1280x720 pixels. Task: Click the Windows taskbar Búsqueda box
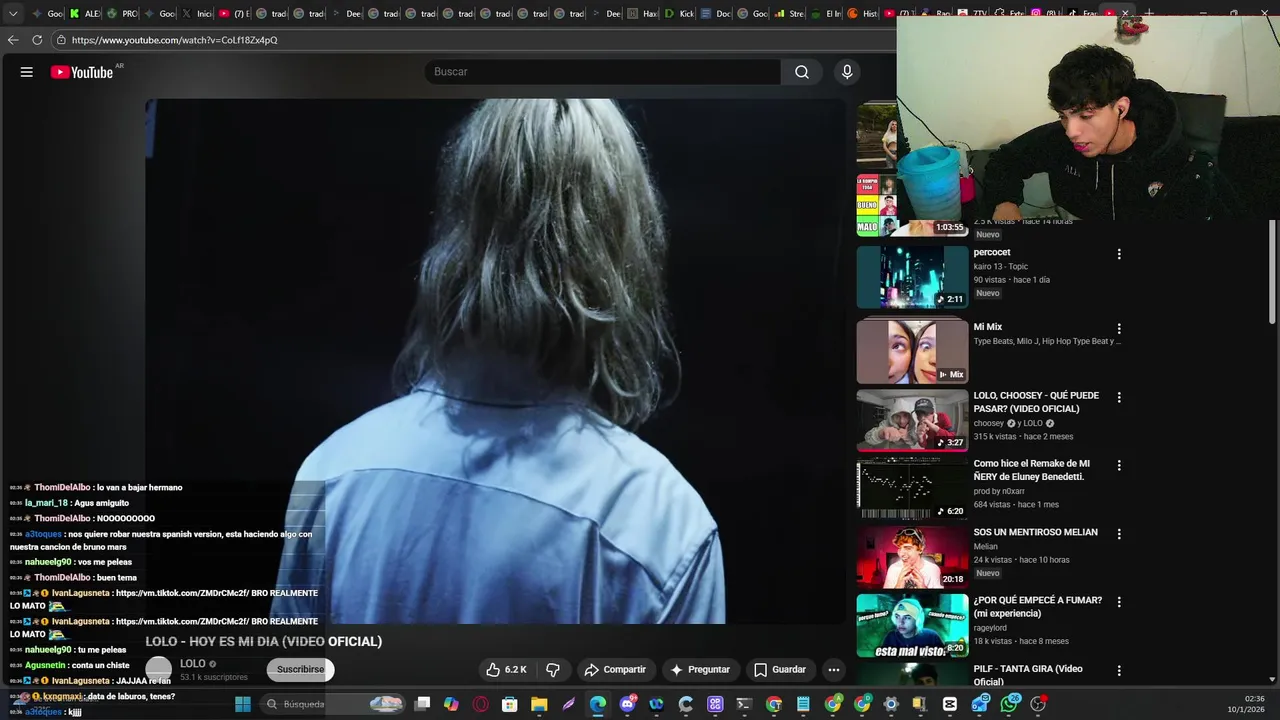tap(332, 704)
